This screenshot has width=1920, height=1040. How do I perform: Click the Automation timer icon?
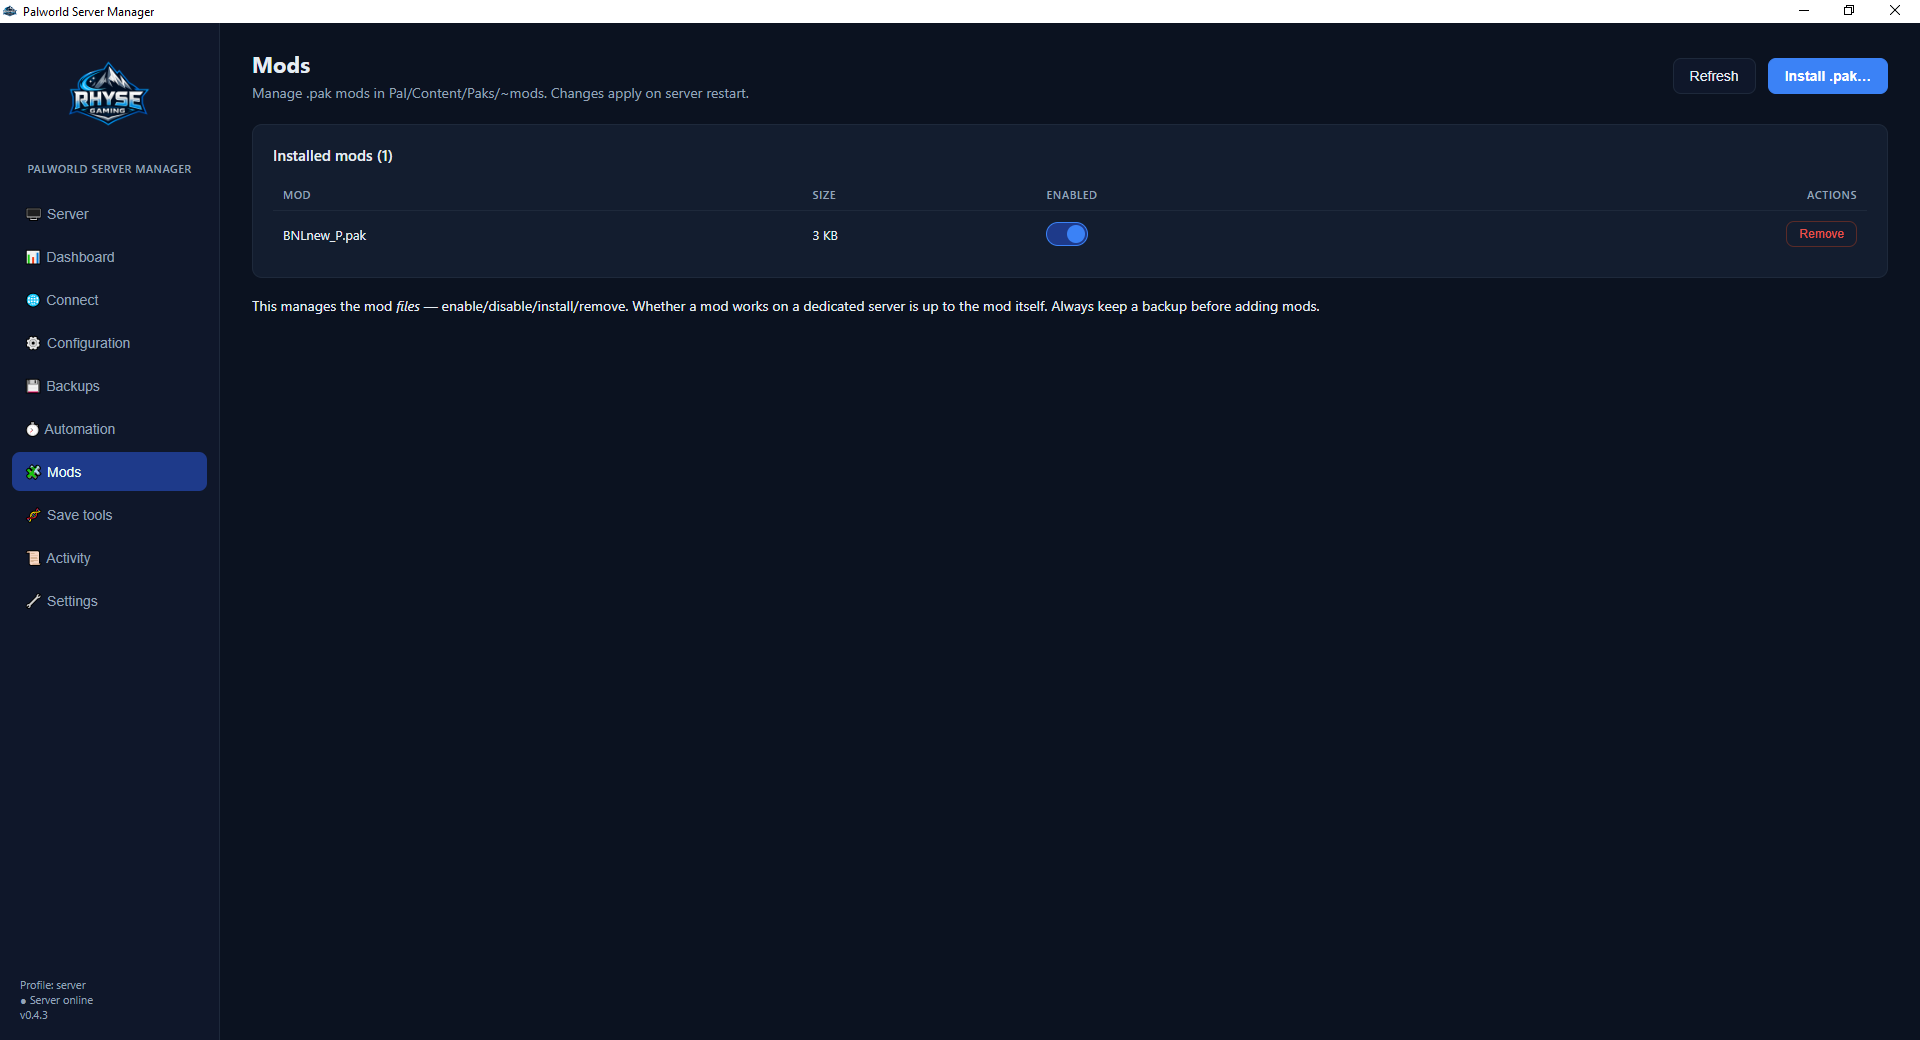pyautogui.click(x=32, y=429)
